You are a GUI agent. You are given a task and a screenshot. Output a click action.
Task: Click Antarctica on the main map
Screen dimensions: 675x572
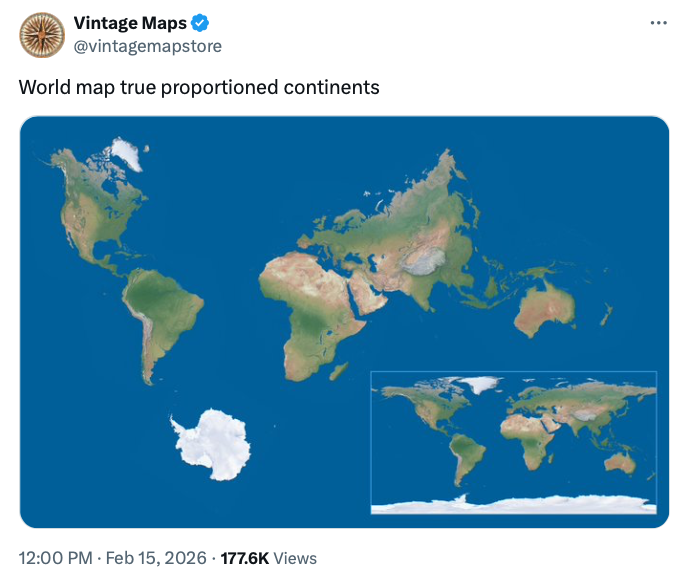click(x=209, y=443)
